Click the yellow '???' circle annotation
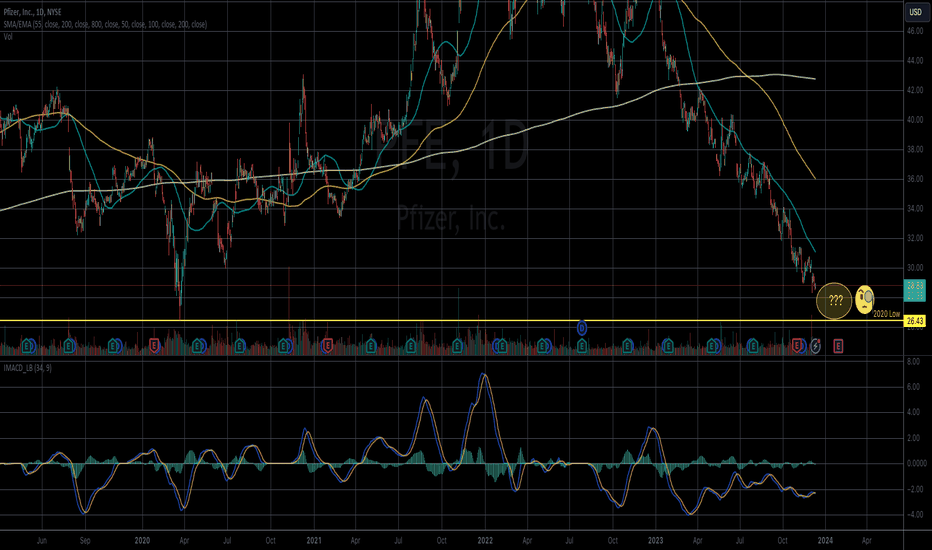Viewport: 932px width, 550px height. click(x=835, y=301)
